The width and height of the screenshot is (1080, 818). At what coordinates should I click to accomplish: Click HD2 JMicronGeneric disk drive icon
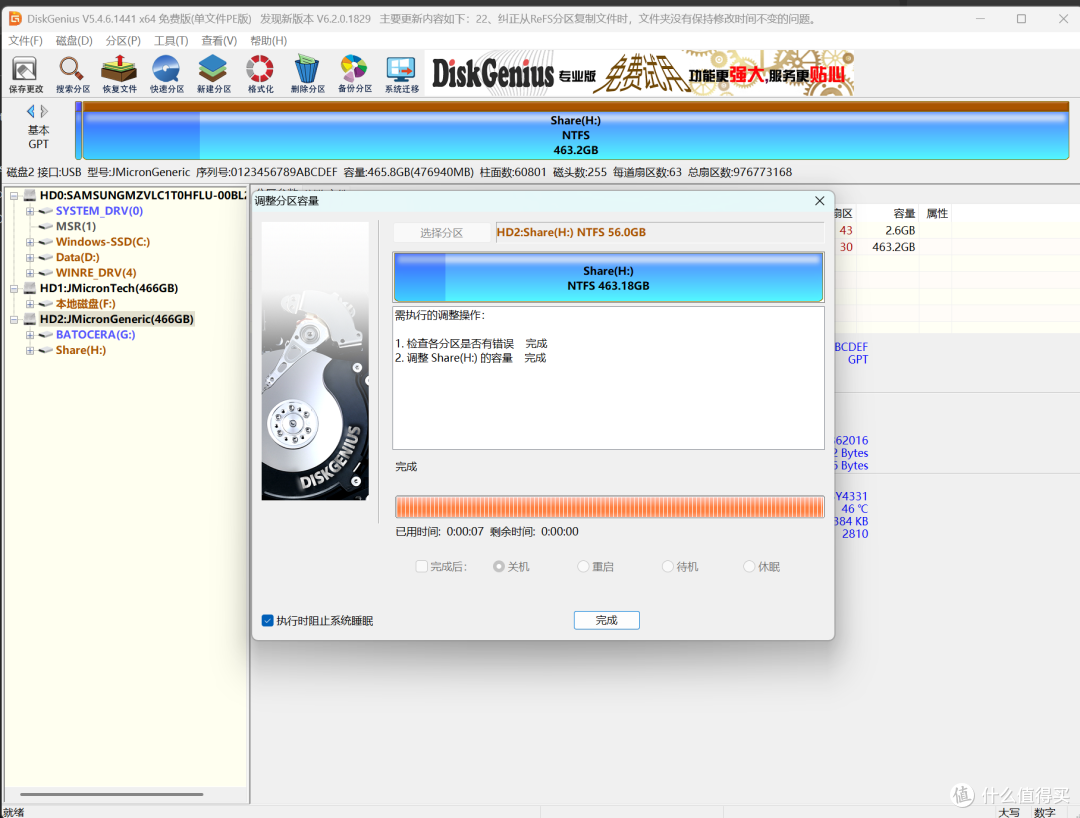tap(30, 319)
